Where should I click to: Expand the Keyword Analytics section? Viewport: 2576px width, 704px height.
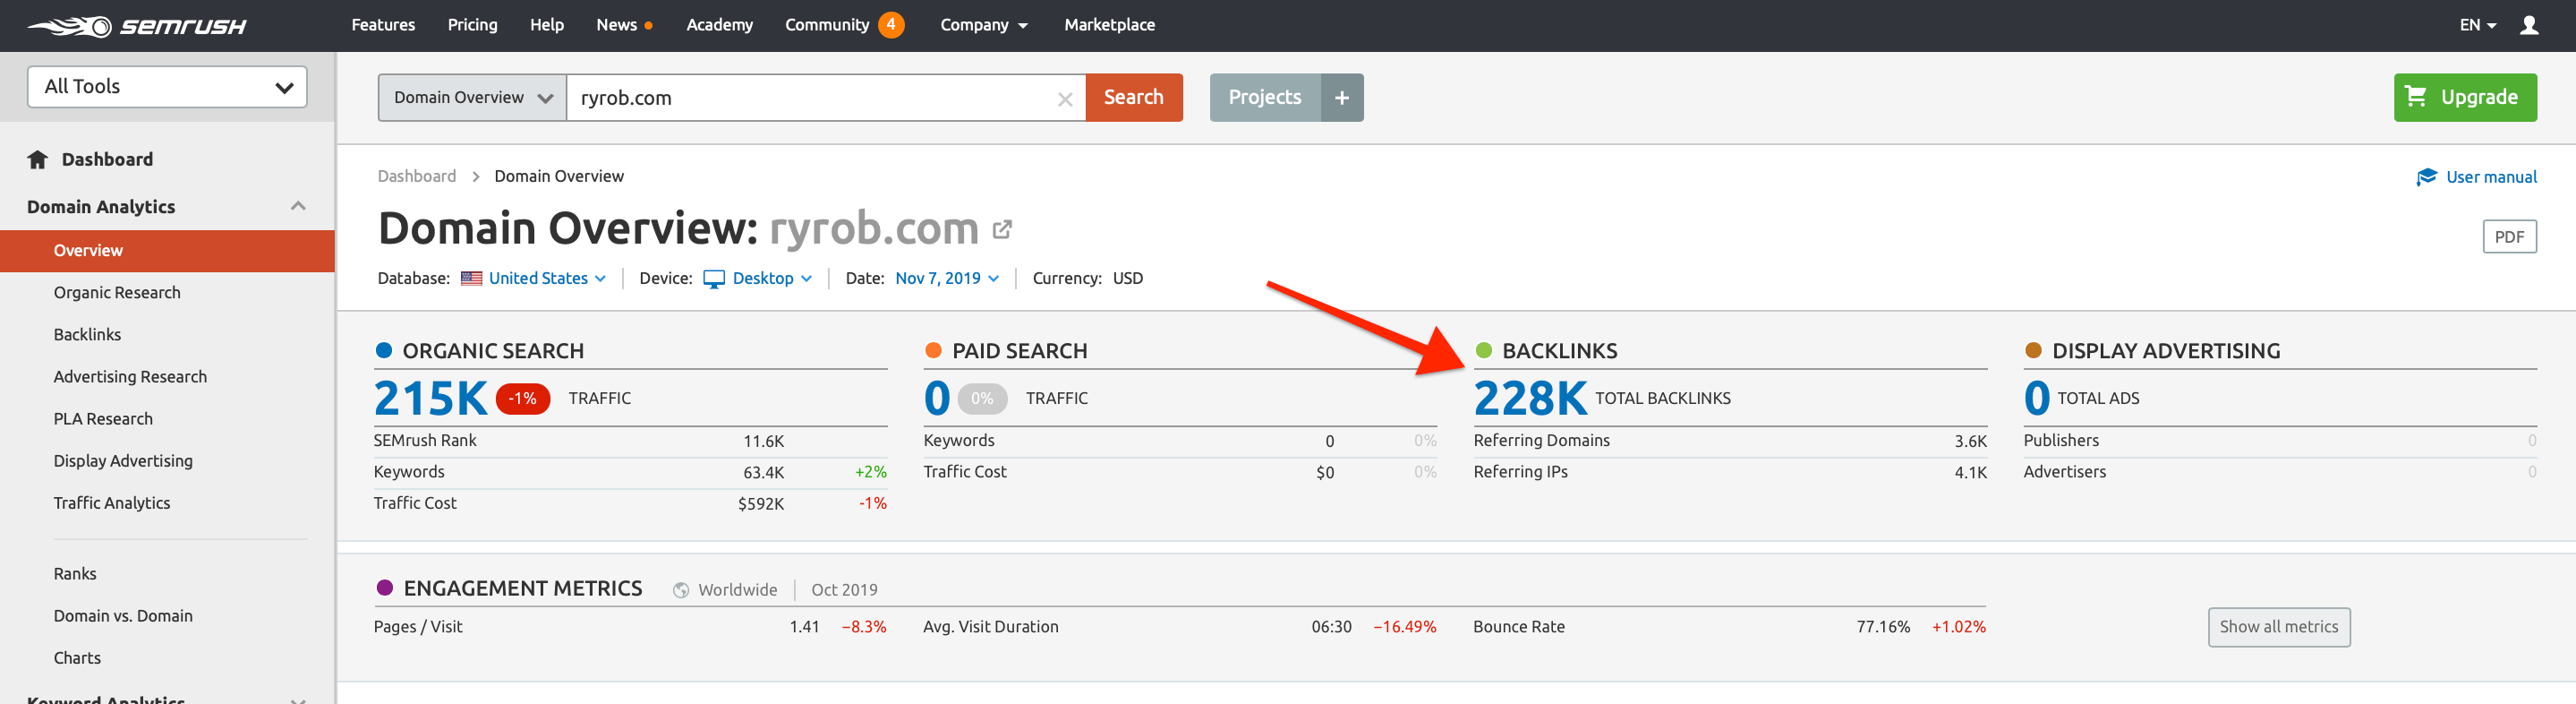[x=297, y=700]
